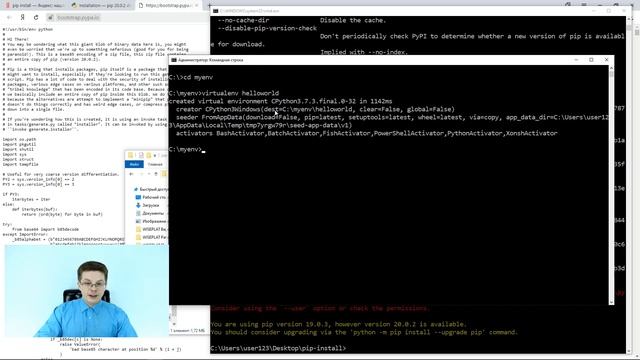This screenshot has height=360, width=640.
Task: Minimize the front Командная строка window
Action: coord(576,60)
